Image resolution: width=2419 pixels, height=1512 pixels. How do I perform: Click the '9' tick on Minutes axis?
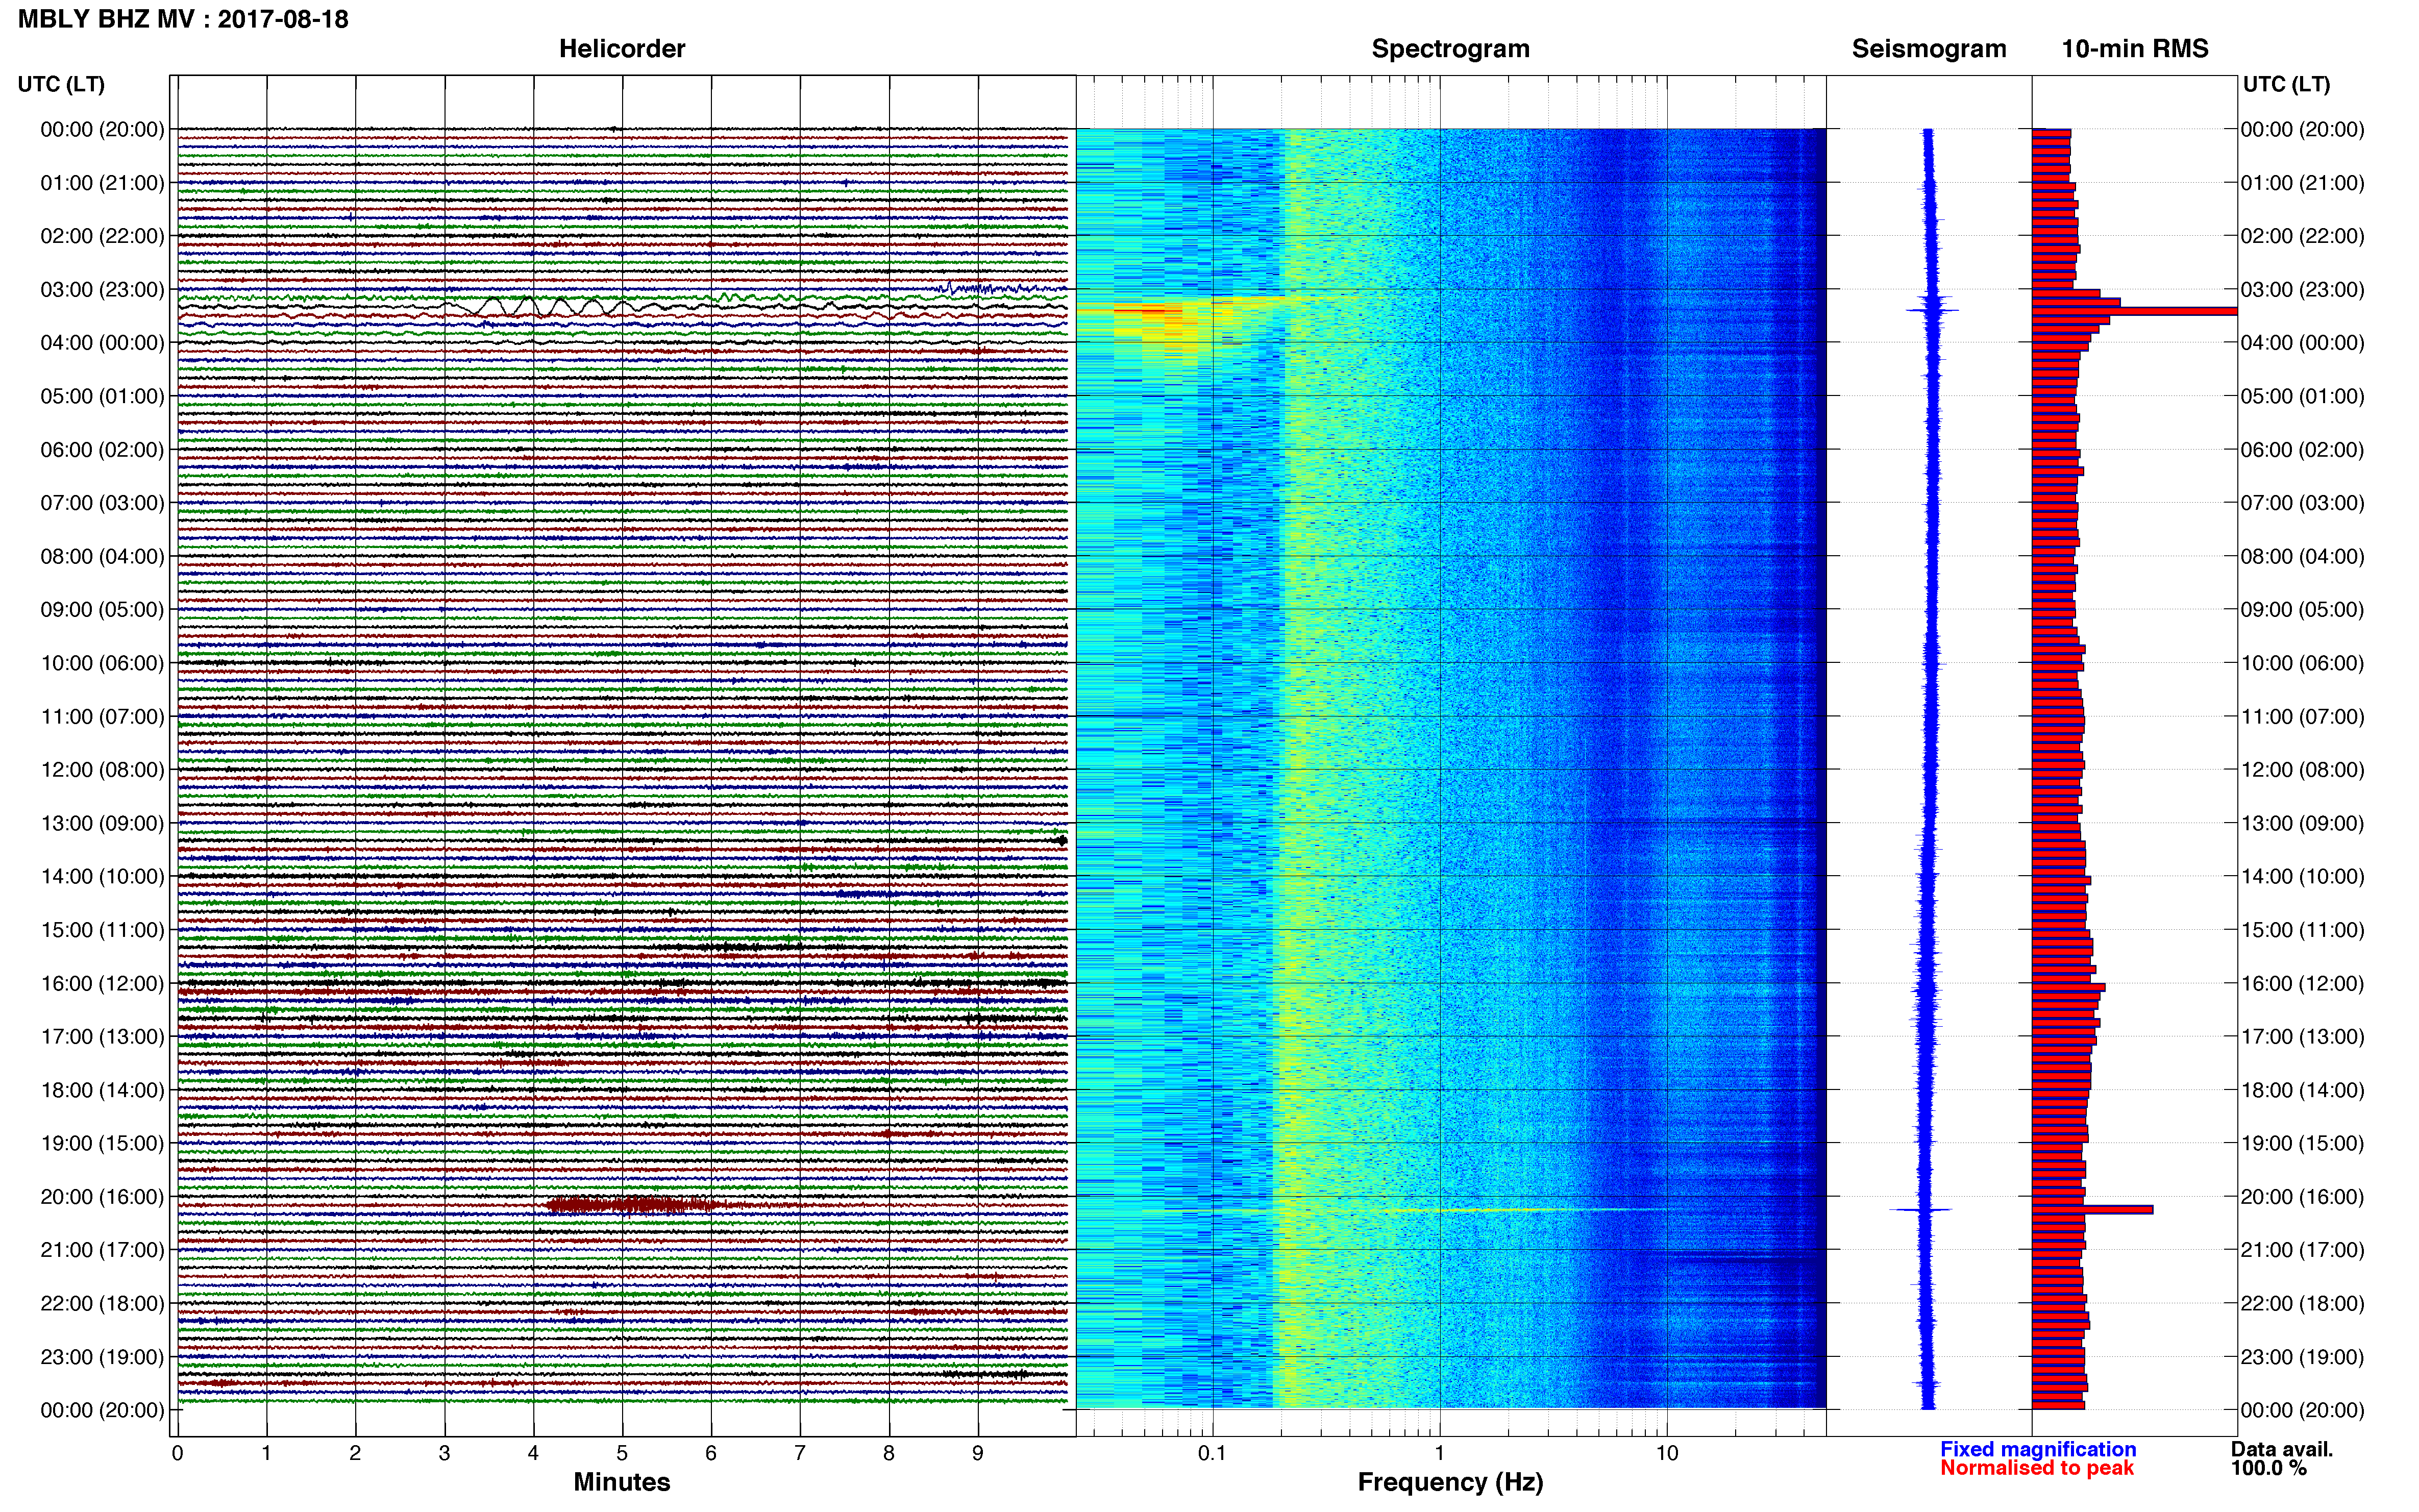click(978, 1454)
